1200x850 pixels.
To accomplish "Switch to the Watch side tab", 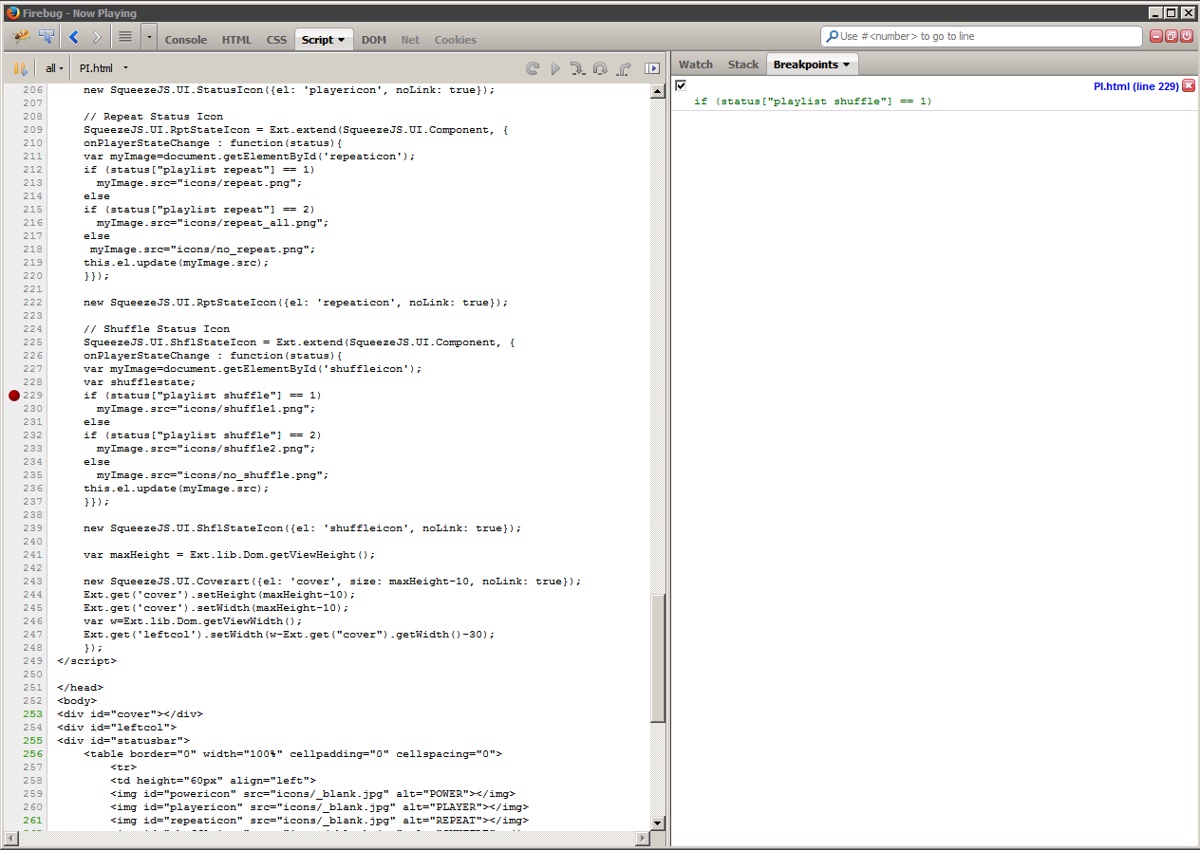I will tap(696, 64).
